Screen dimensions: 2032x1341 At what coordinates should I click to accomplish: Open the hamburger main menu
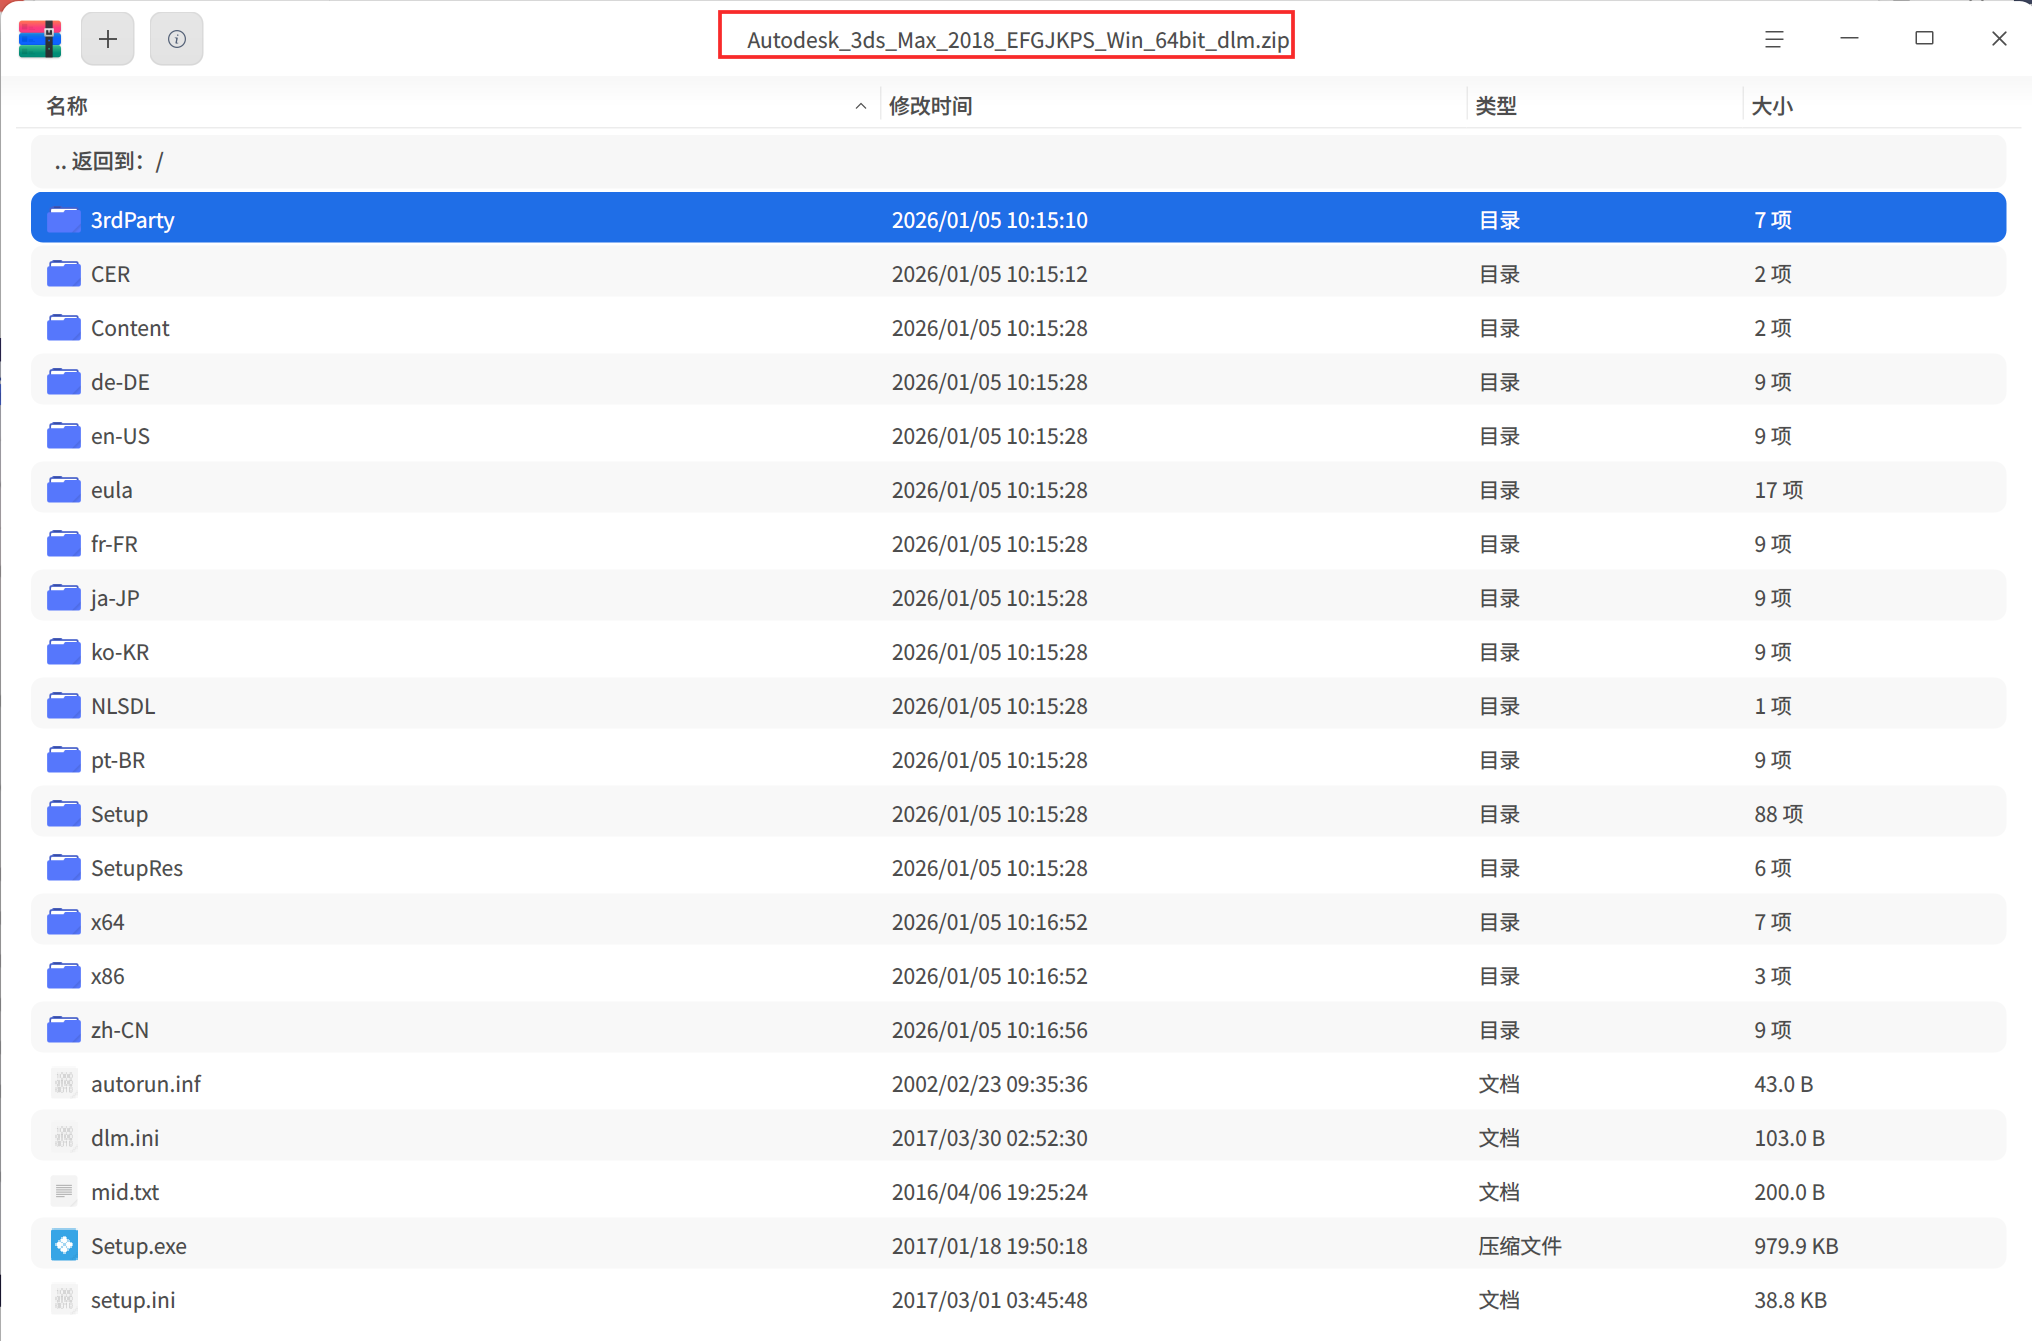click(x=1773, y=39)
